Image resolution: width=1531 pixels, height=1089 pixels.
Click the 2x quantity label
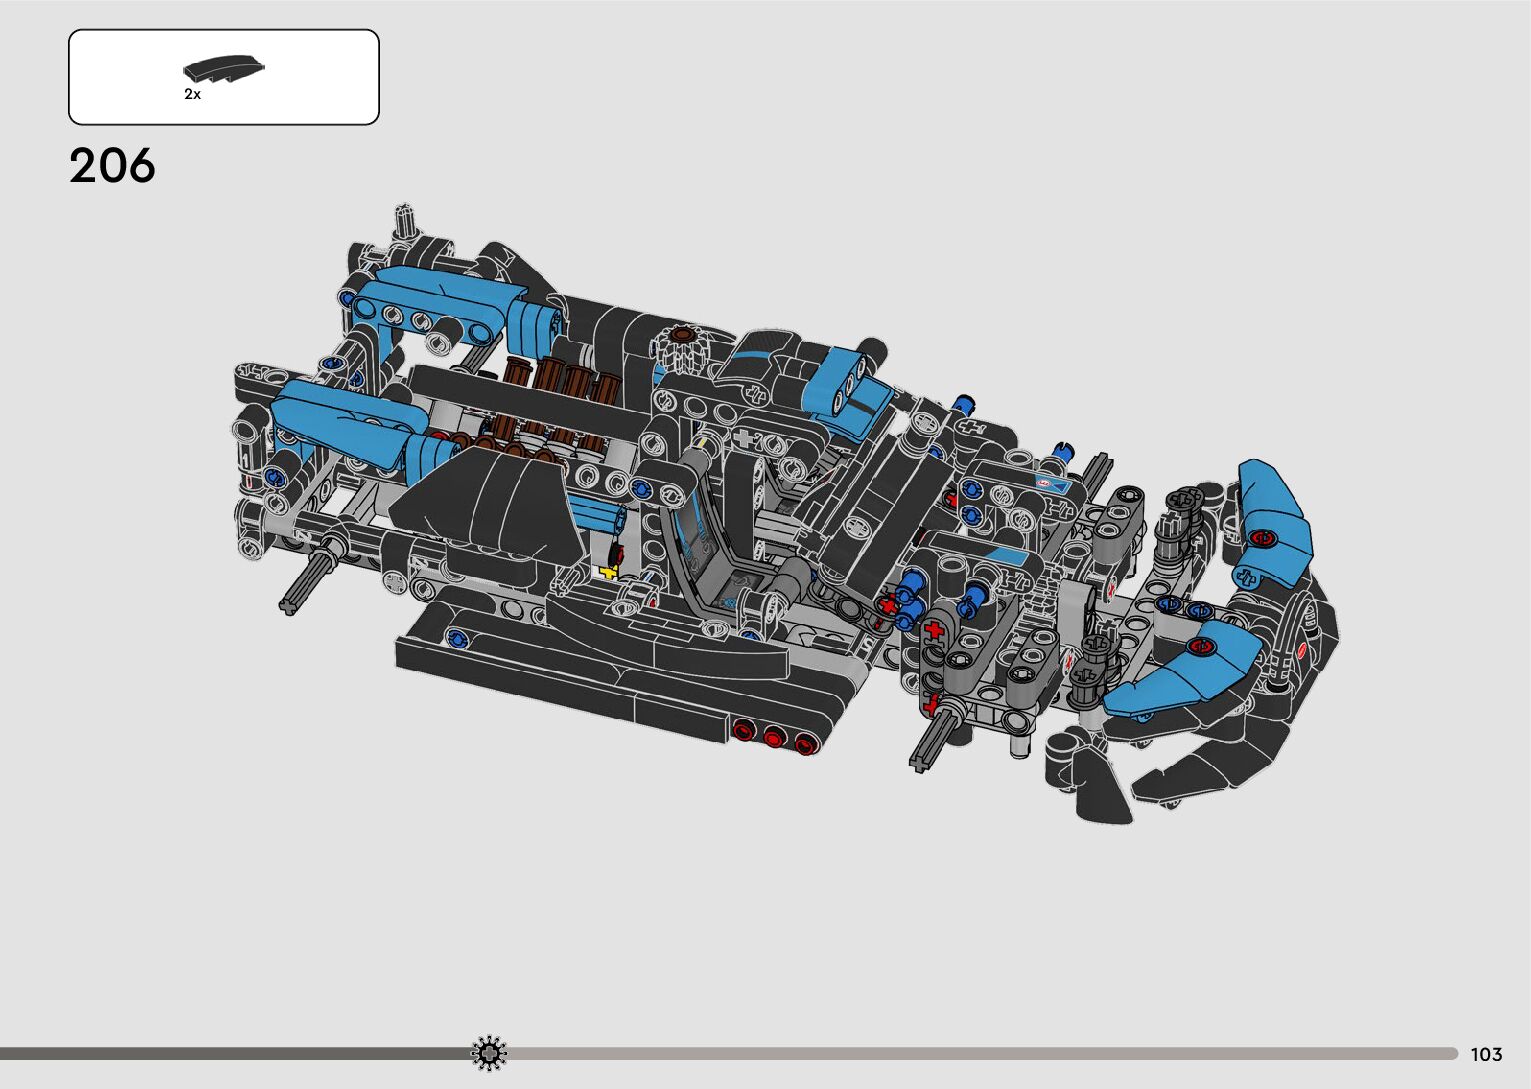tap(192, 94)
